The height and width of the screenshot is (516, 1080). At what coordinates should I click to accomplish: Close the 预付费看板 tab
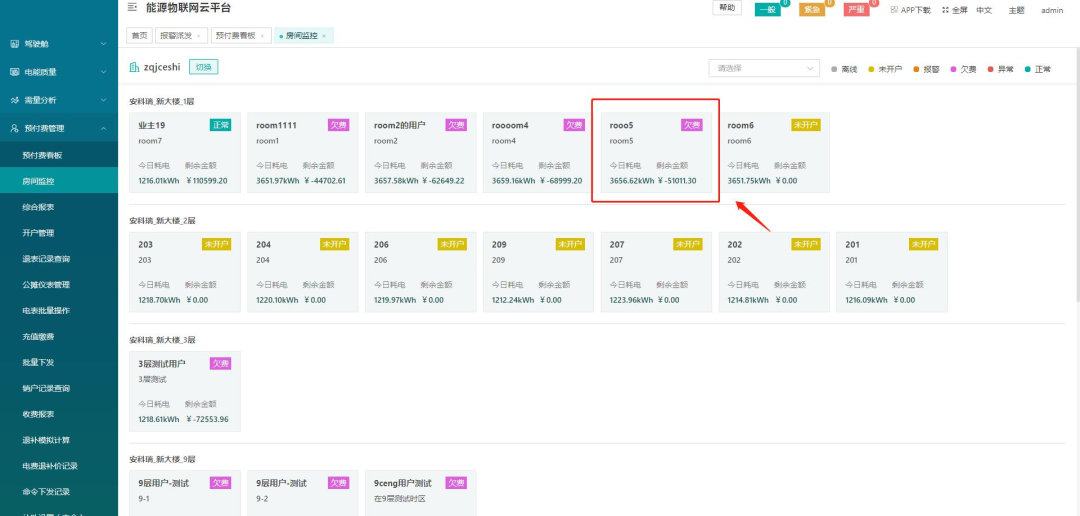click(262, 35)
